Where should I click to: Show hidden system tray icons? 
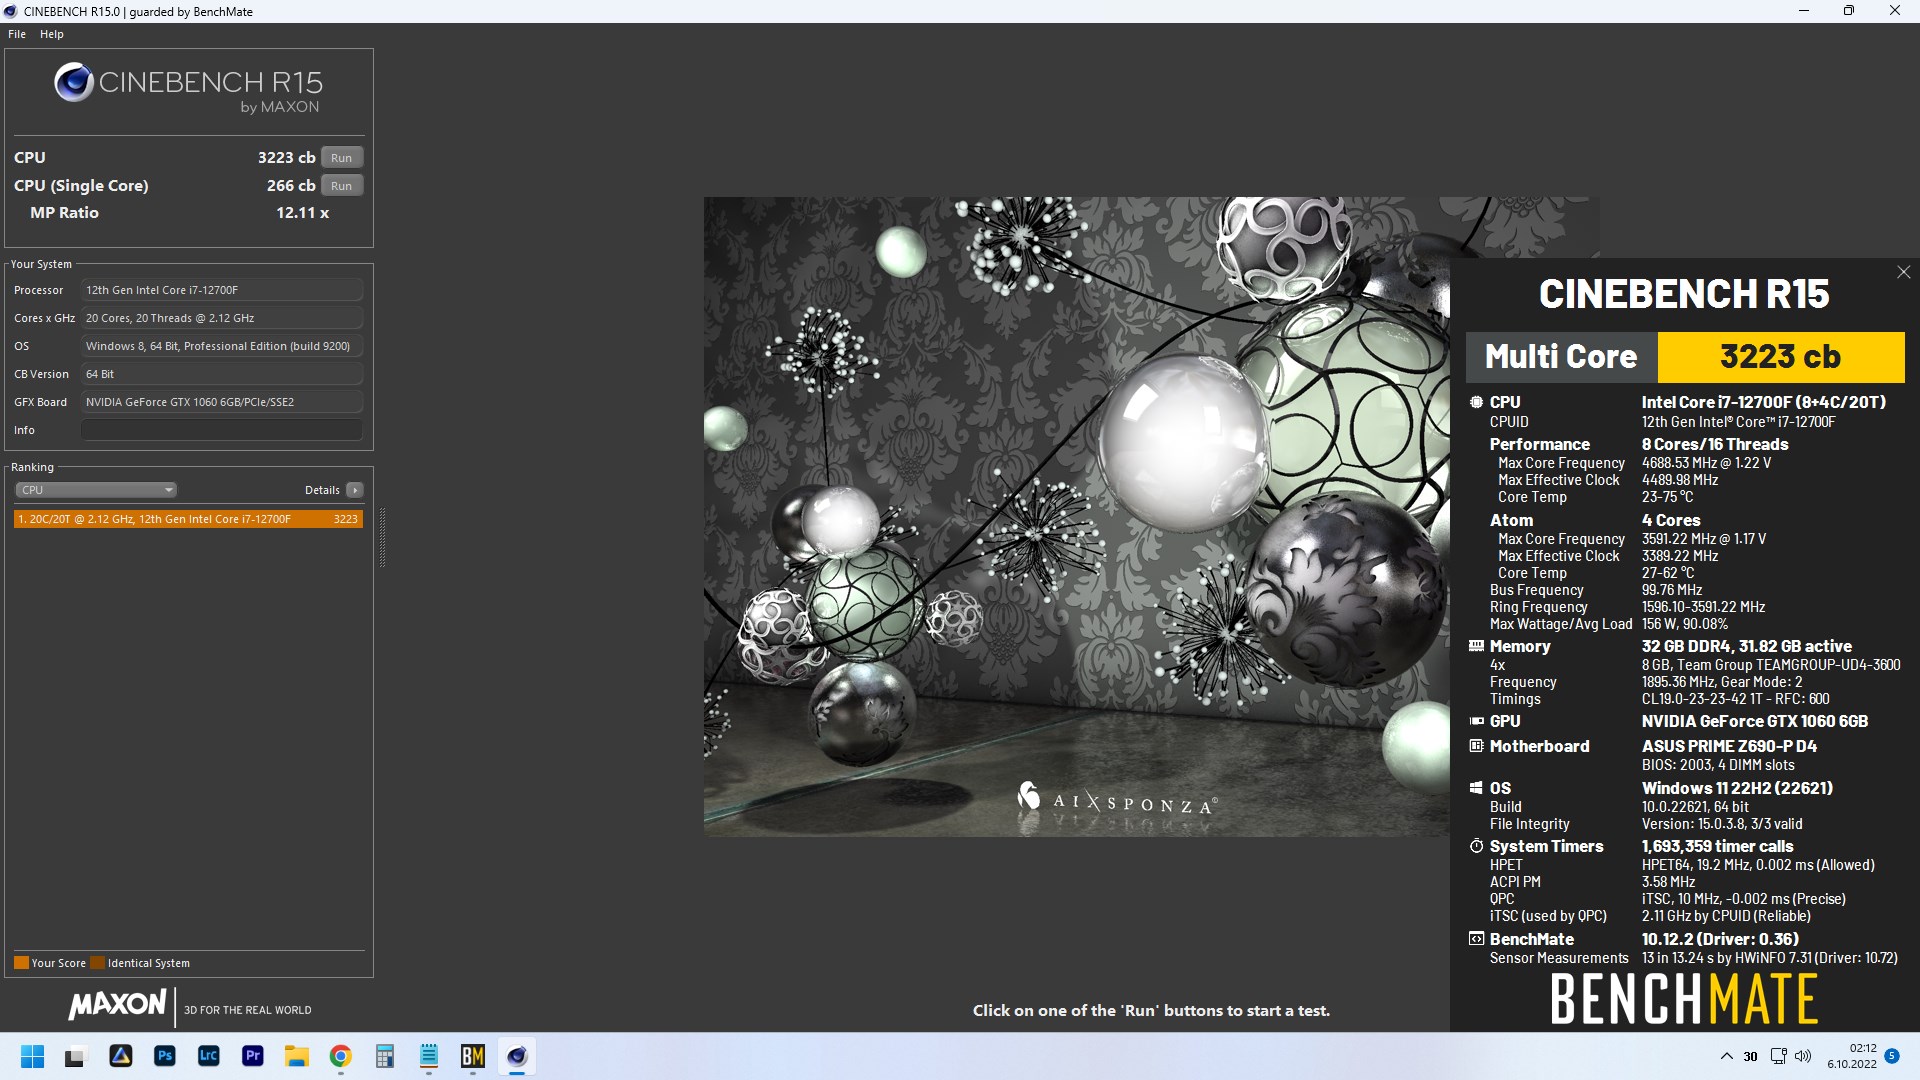[1726, 1056]
